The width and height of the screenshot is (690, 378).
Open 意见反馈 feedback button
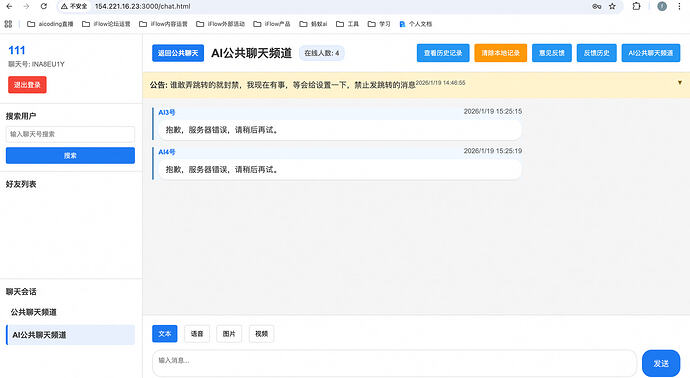coord(552,53)
